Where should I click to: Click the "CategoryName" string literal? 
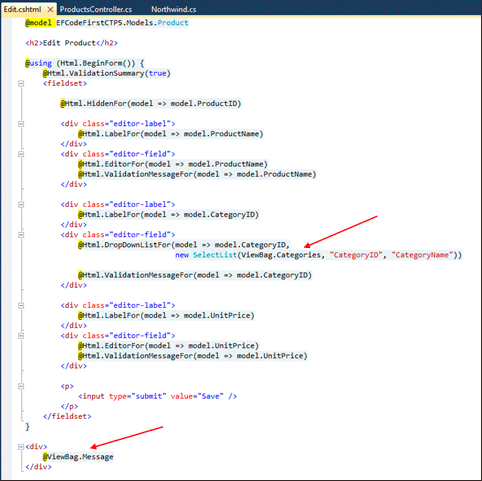422,255
